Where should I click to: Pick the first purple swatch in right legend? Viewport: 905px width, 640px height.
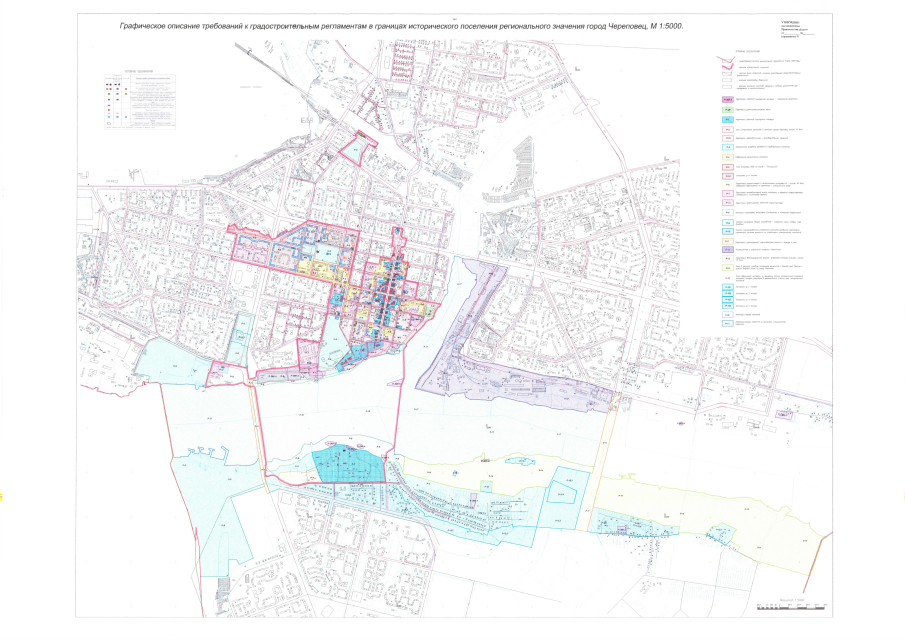point(728,100)
